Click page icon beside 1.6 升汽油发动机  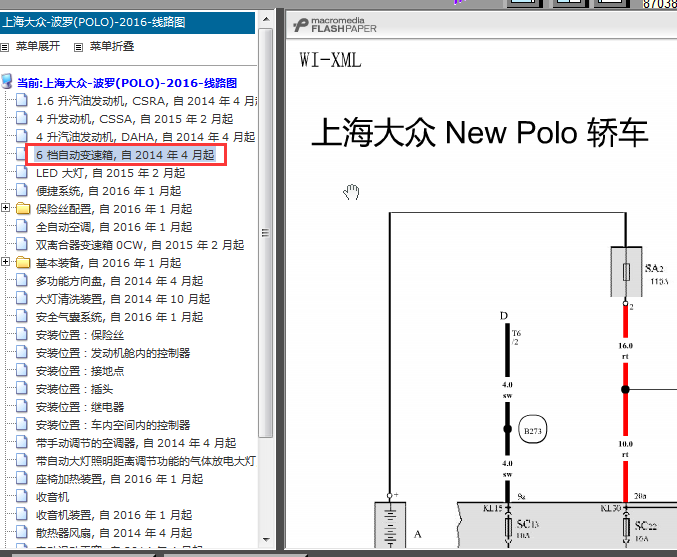pyautogui.click(x=22, y=100)
